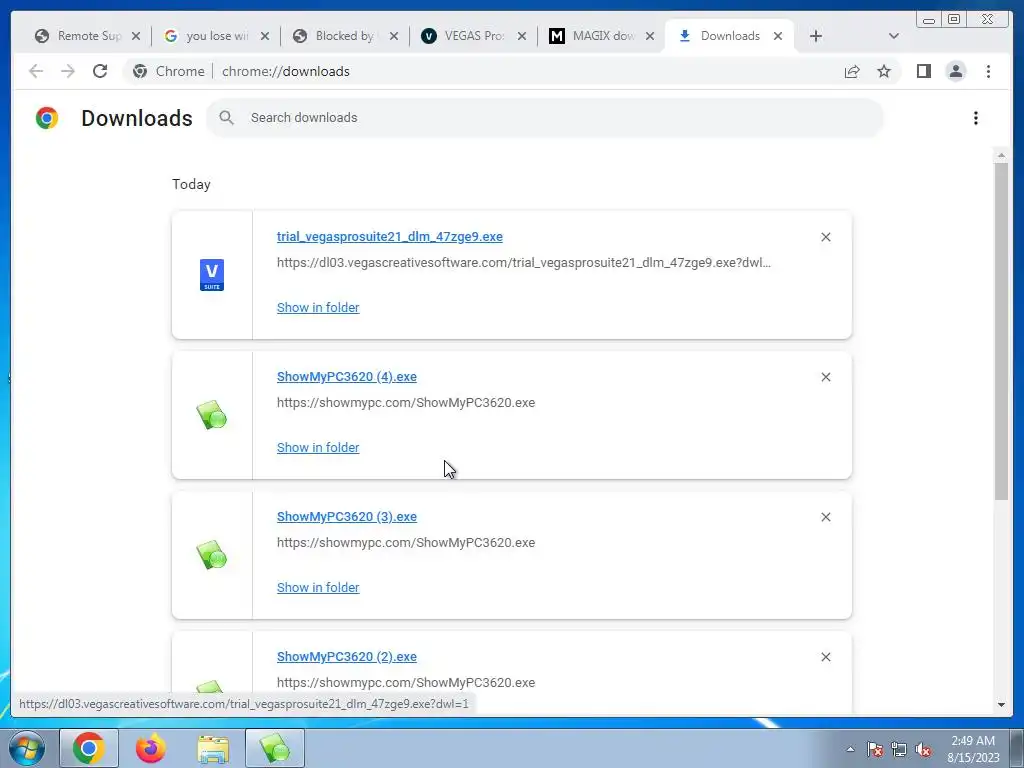Screen dimensions: 1024x768
Task: Open the Chrome three-dot browser menu
Action: pos(988,71)
